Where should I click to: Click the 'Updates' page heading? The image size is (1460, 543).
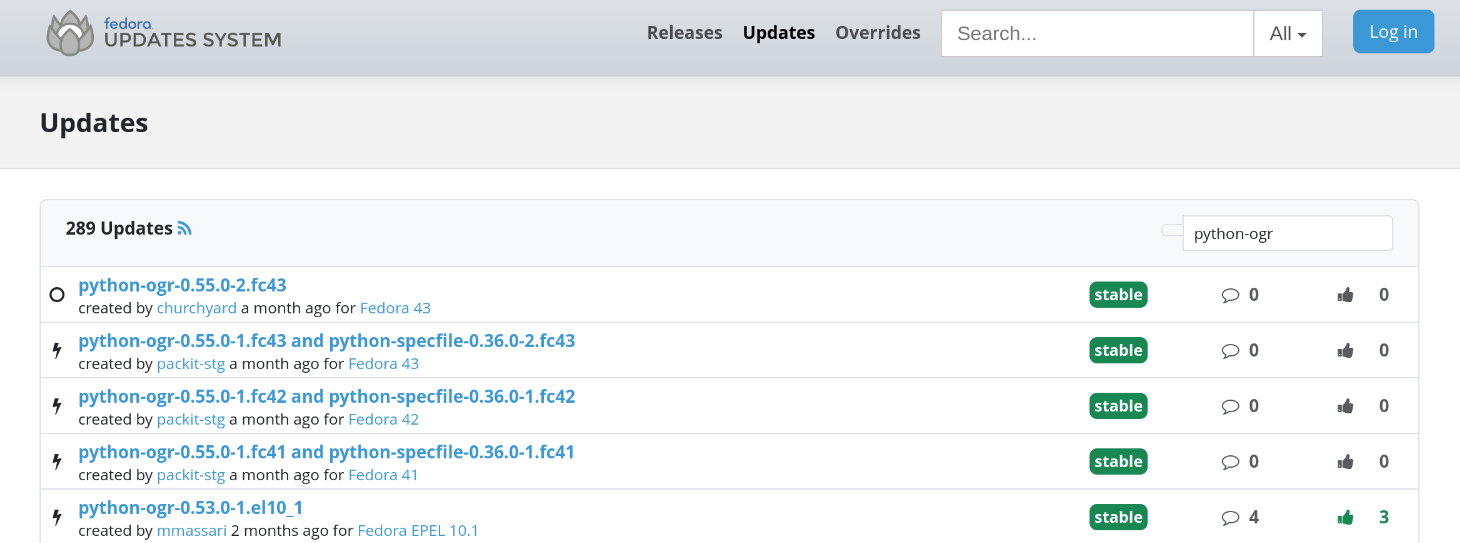(94, 123)
